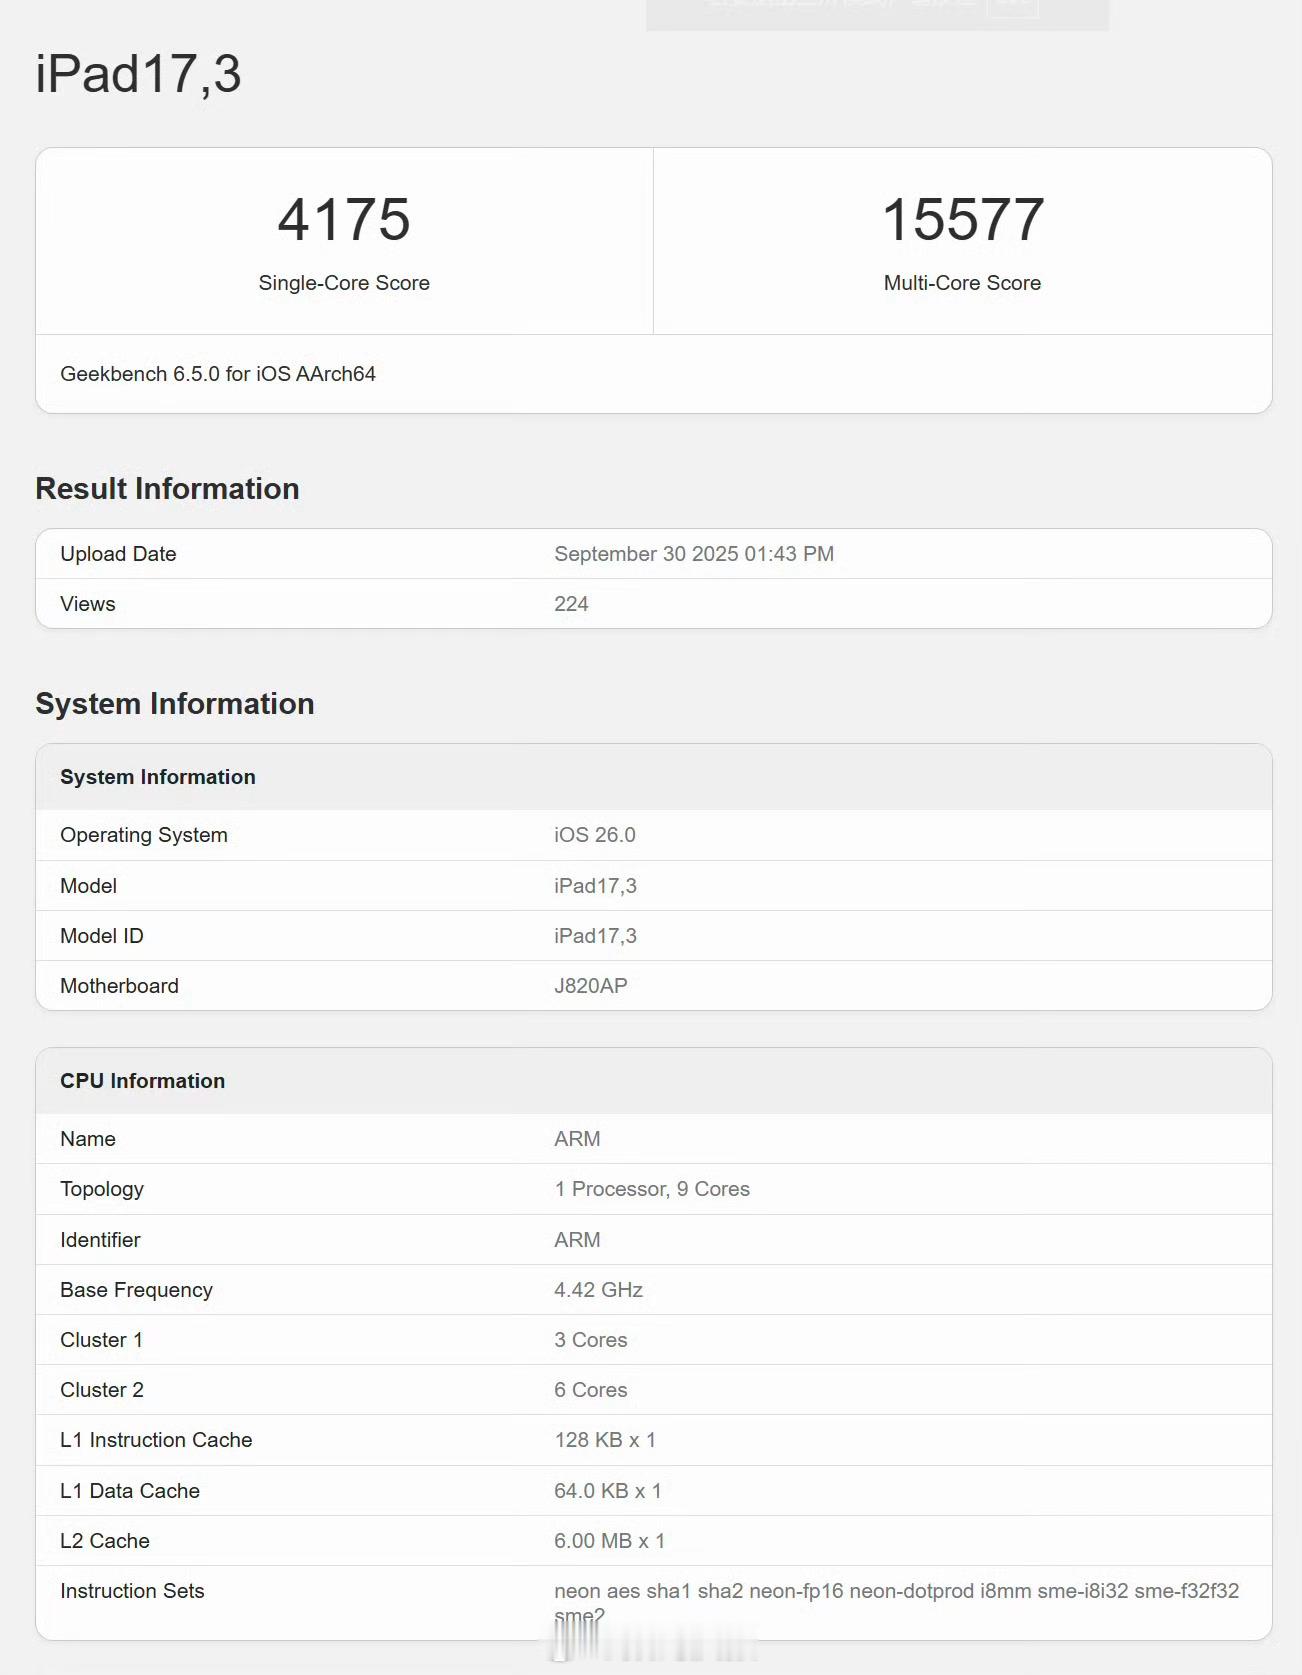1302x1675 pixels.
Task: Select the 6 Cores value
Action: click(591, 1390)
